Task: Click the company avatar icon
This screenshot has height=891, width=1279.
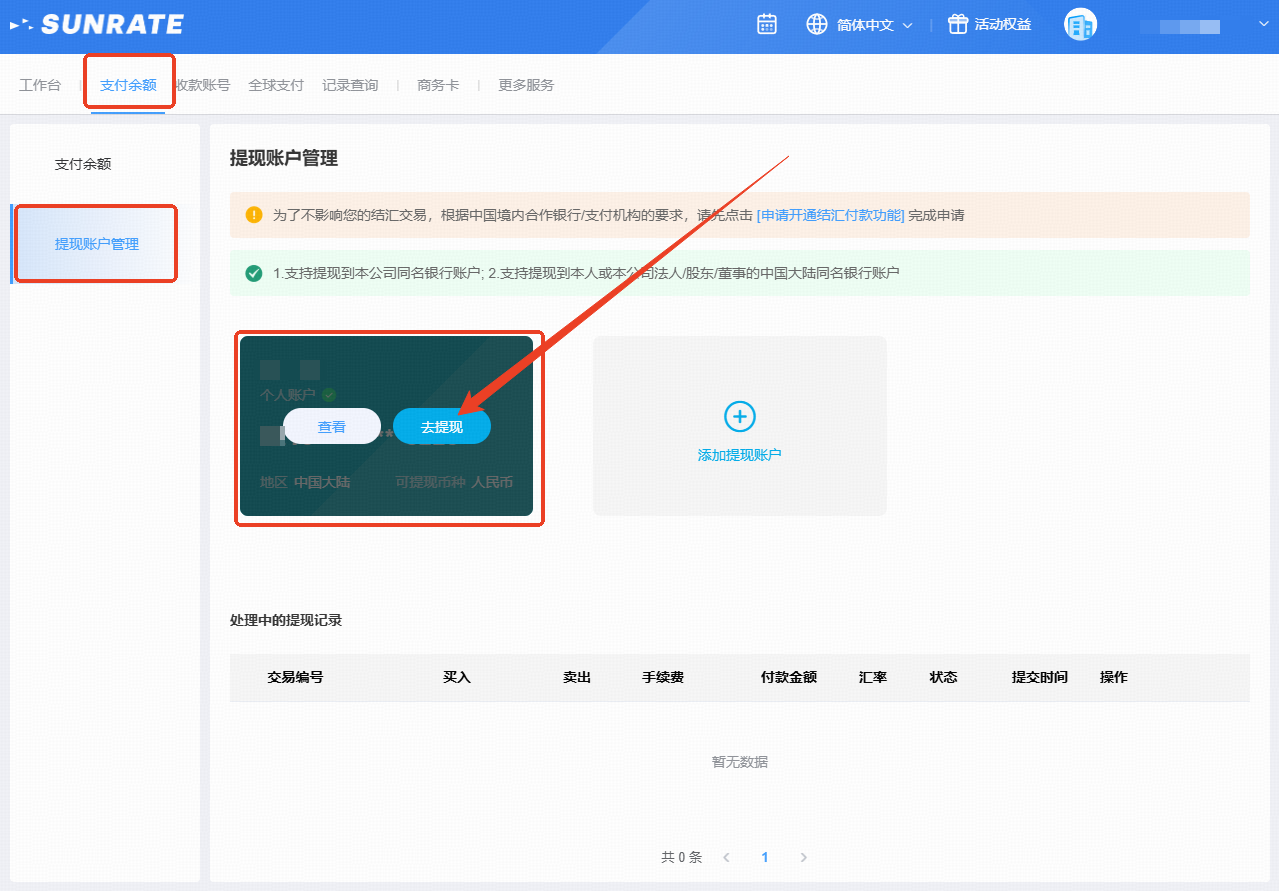Action: (x=1080, y=25)
